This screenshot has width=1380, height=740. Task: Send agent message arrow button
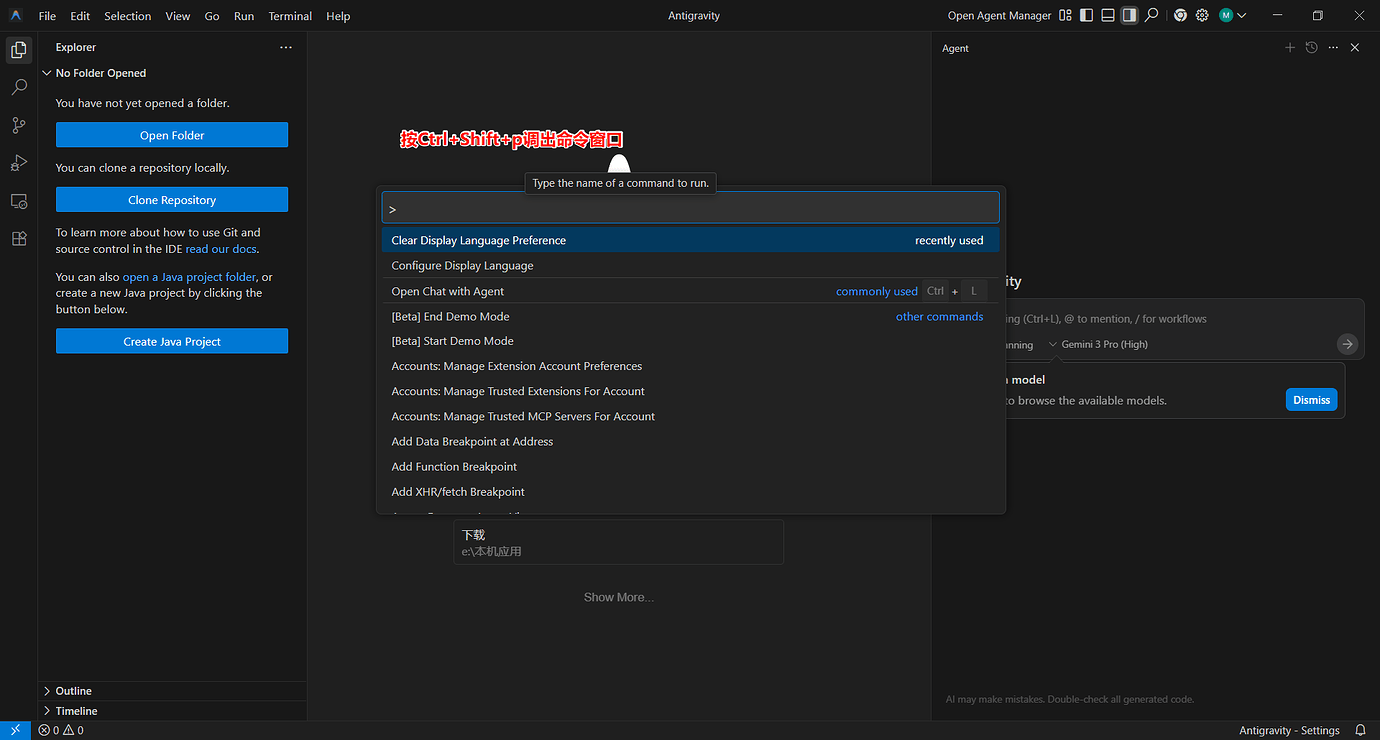click(1348, 344)
